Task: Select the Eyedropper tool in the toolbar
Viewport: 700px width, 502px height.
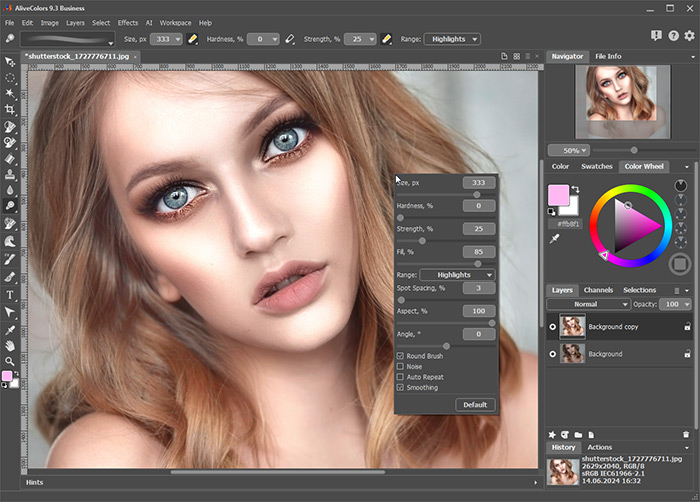Action: 9,330
